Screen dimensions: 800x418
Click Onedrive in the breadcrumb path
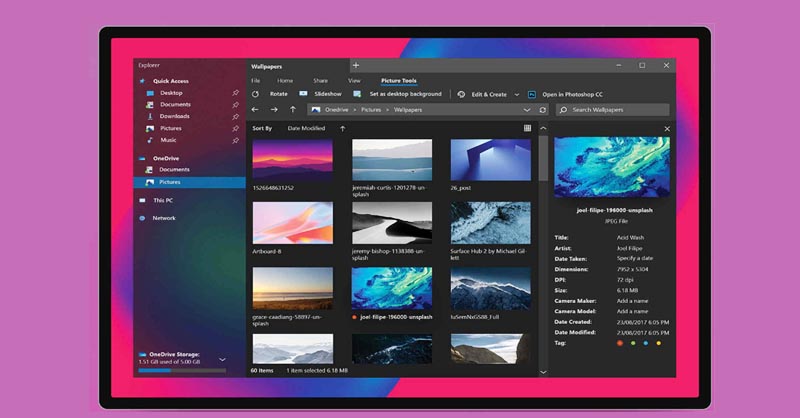tap(337, 110)
